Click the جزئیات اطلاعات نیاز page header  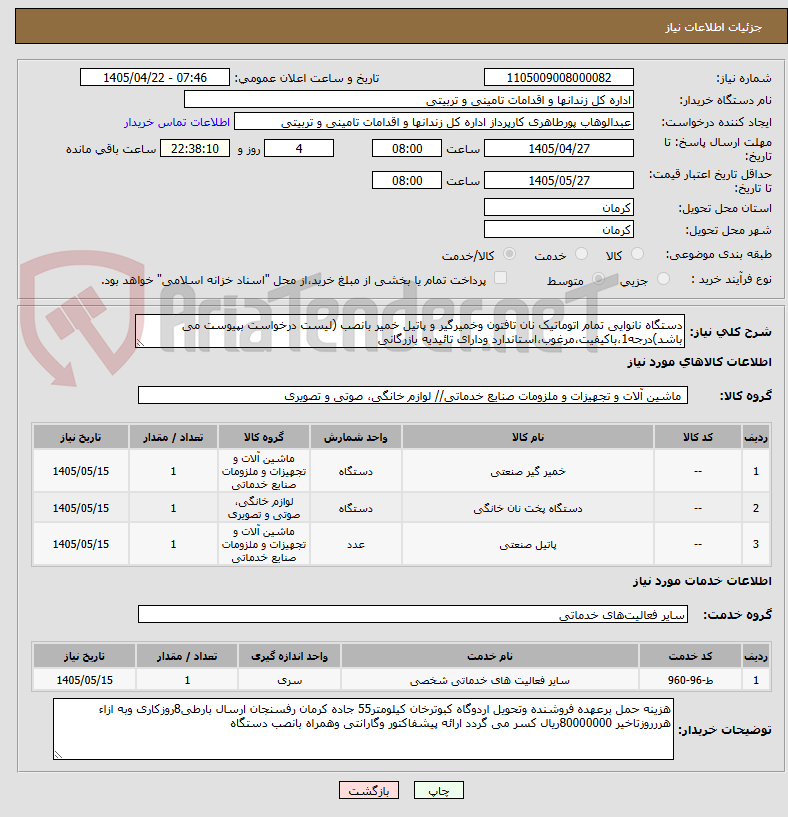point(713,27)
